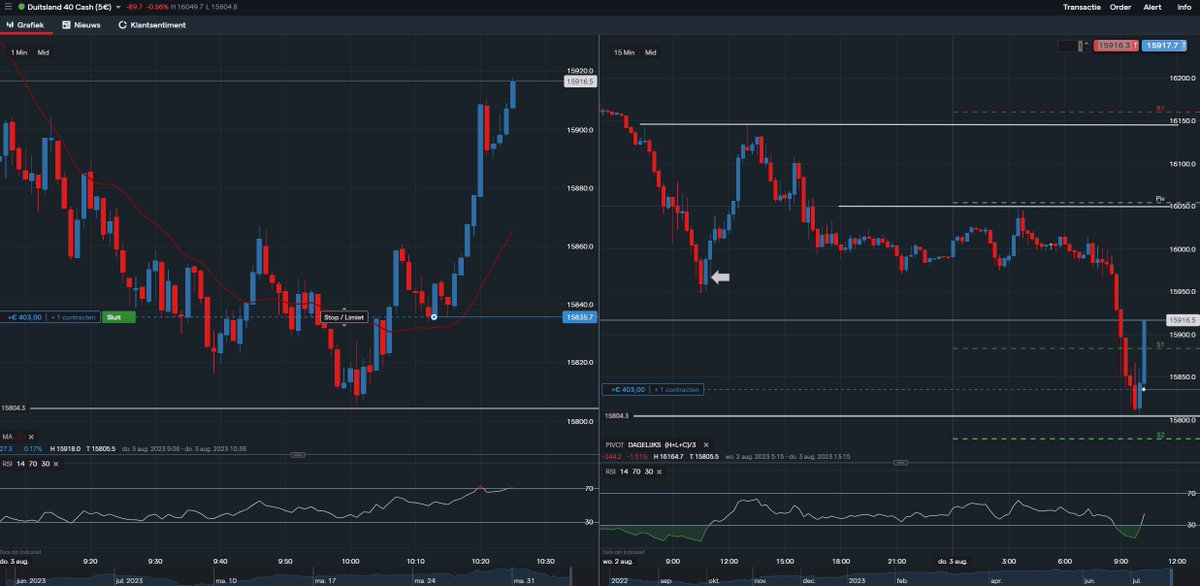Open the Nieuws tab
This screenshot has height=586, width=1200.
[x=80, y=25]
